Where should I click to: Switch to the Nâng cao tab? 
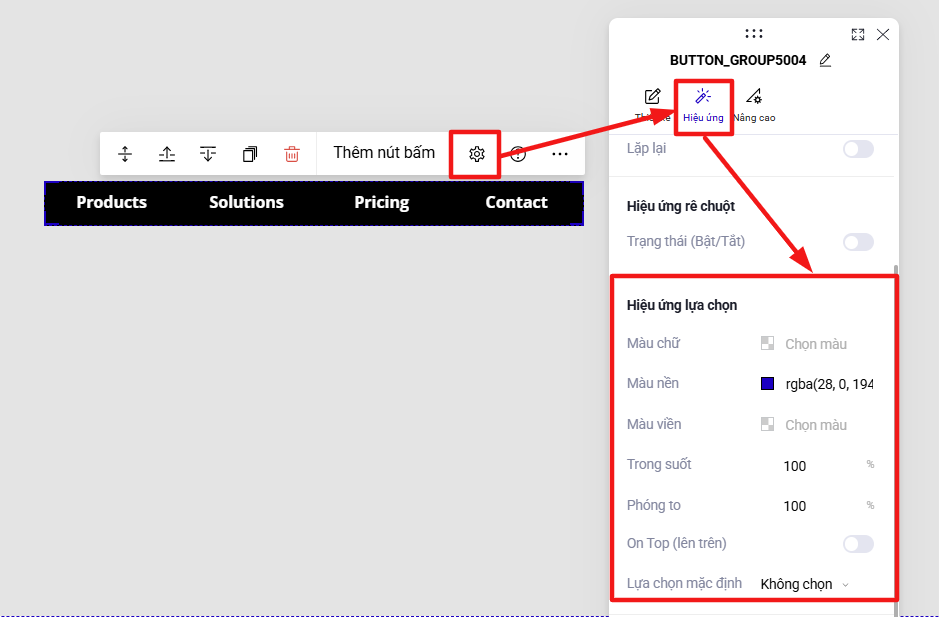tap(754, 106)
